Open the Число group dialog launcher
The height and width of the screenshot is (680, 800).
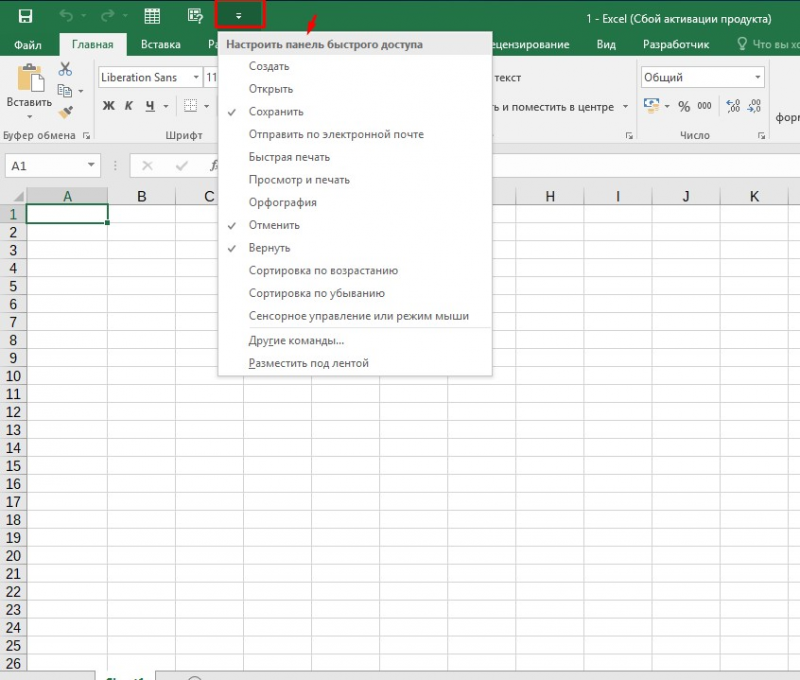(761, 136)
